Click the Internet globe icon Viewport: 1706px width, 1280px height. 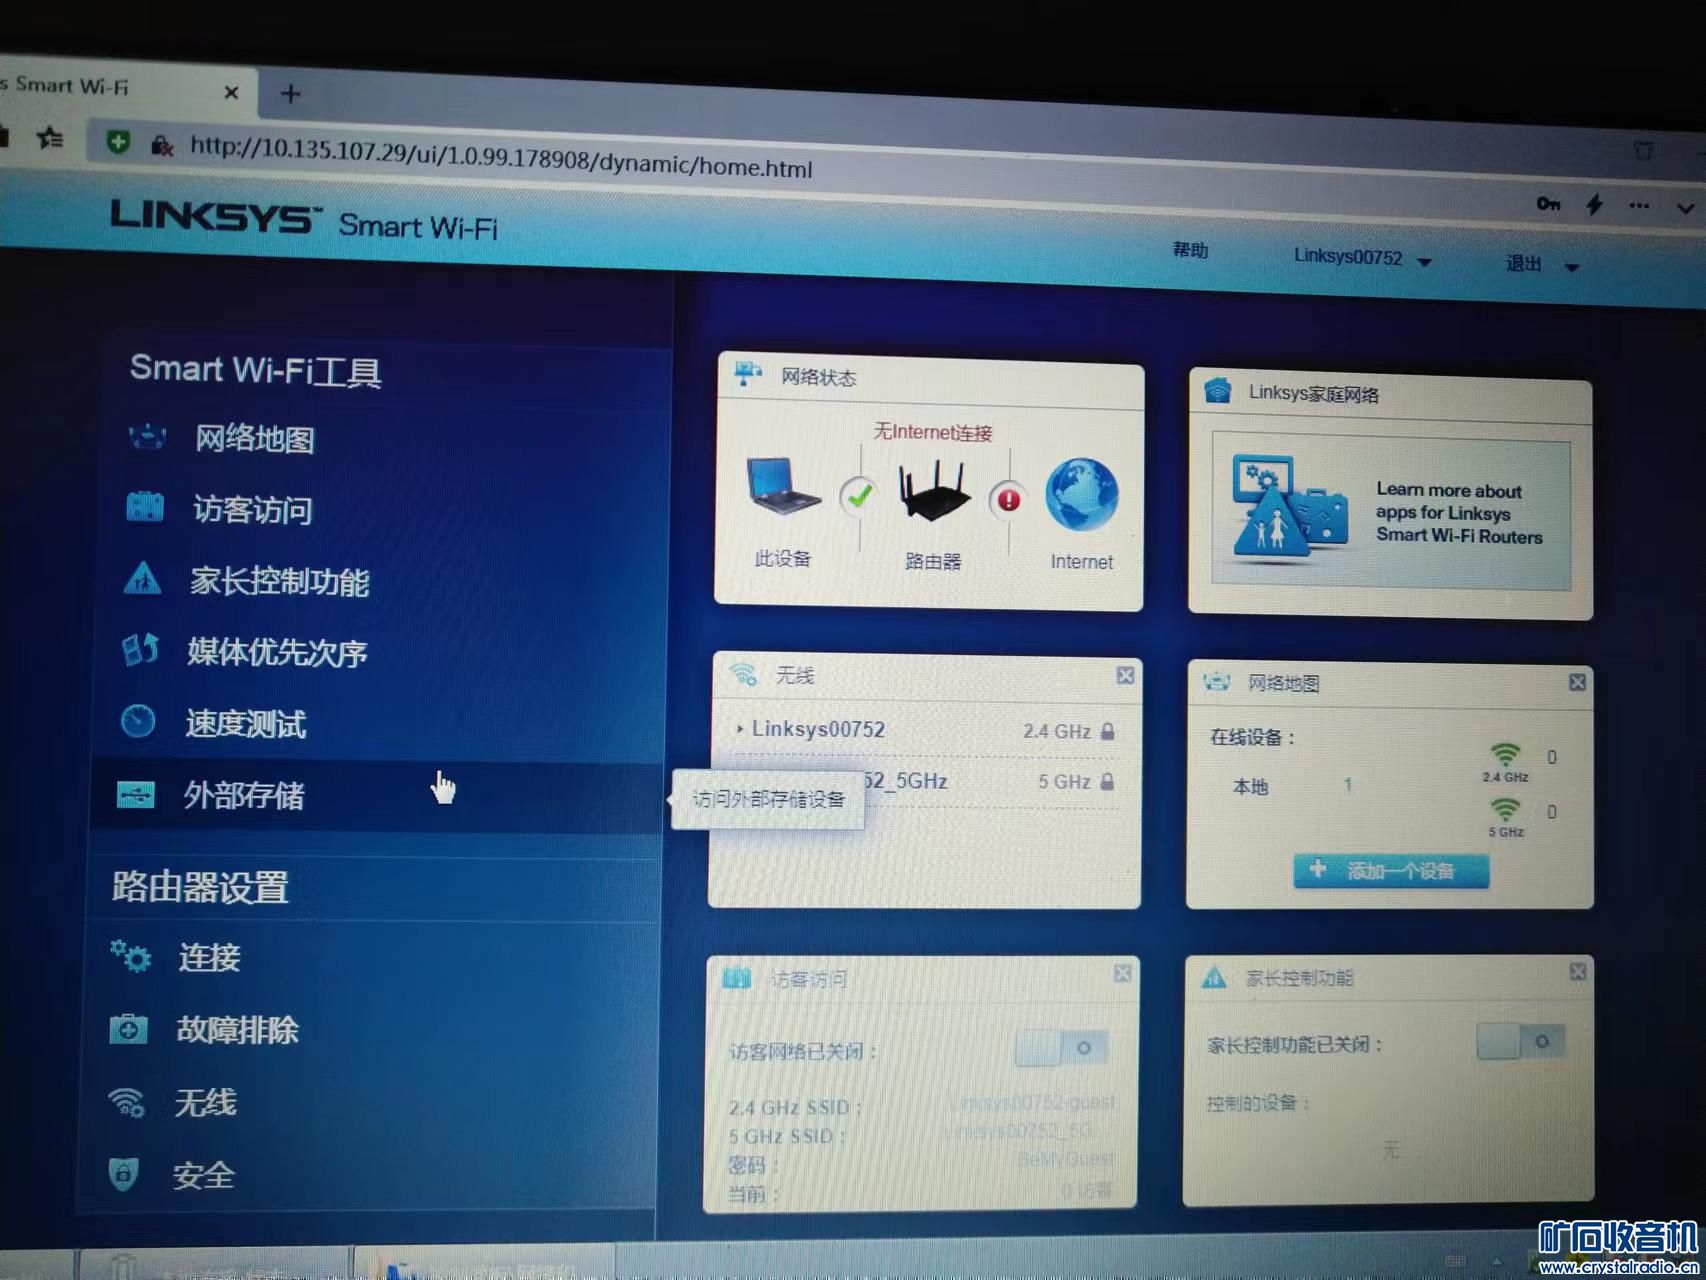(1081, 494)
